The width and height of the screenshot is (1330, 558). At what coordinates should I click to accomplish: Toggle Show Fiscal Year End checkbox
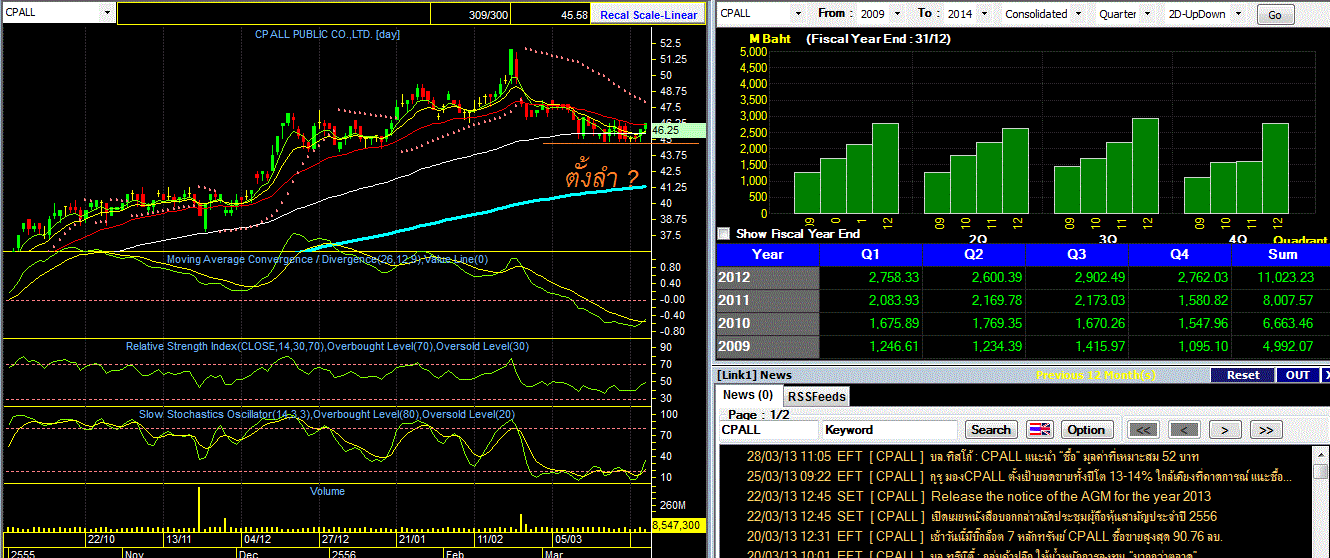point(724,233)
